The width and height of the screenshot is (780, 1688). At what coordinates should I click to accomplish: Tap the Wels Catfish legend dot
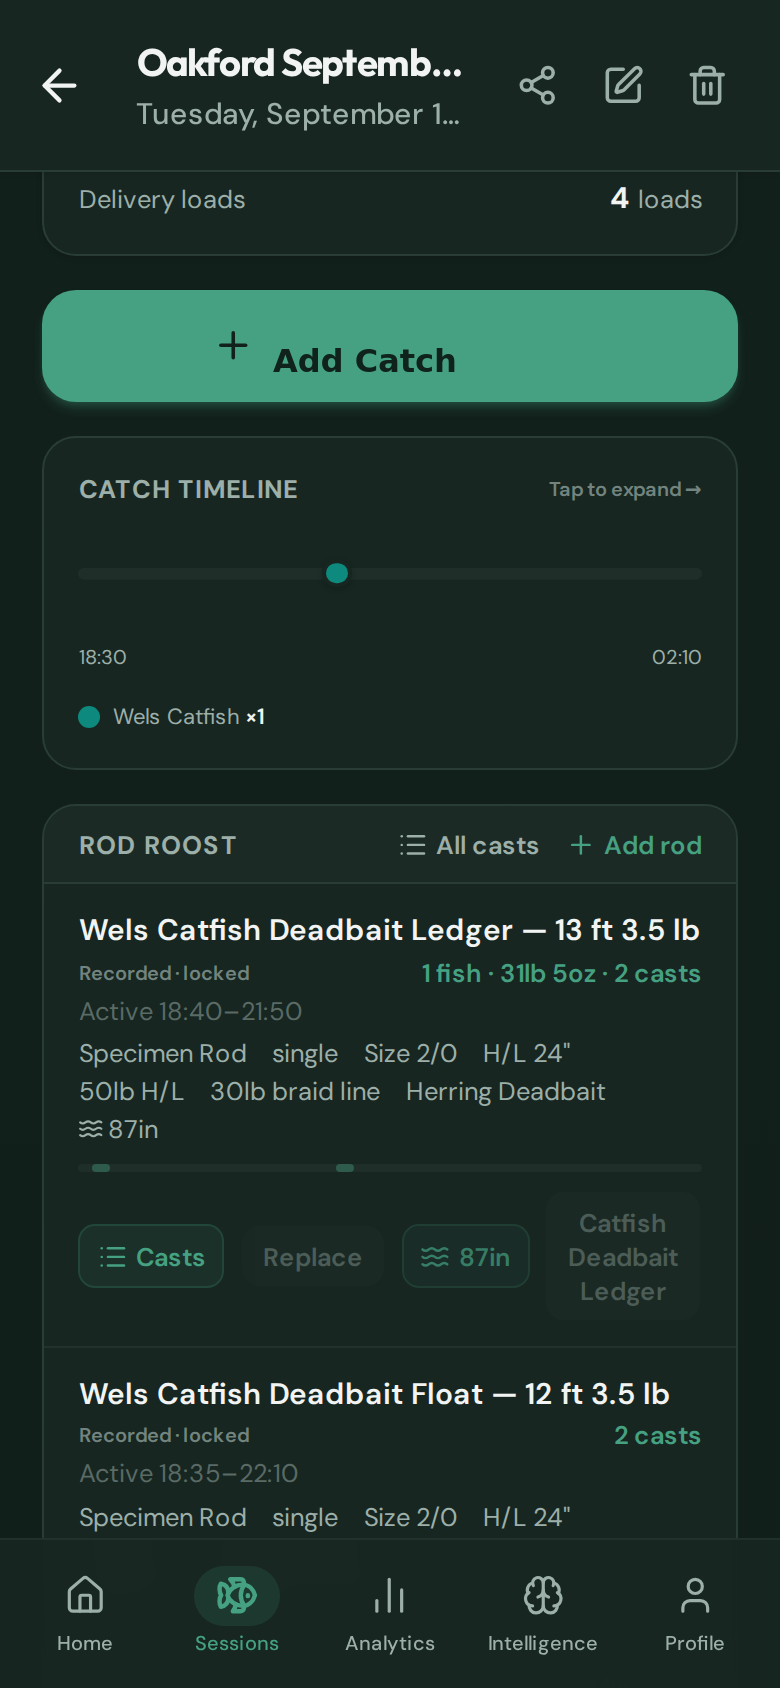[x=89, y=717]
